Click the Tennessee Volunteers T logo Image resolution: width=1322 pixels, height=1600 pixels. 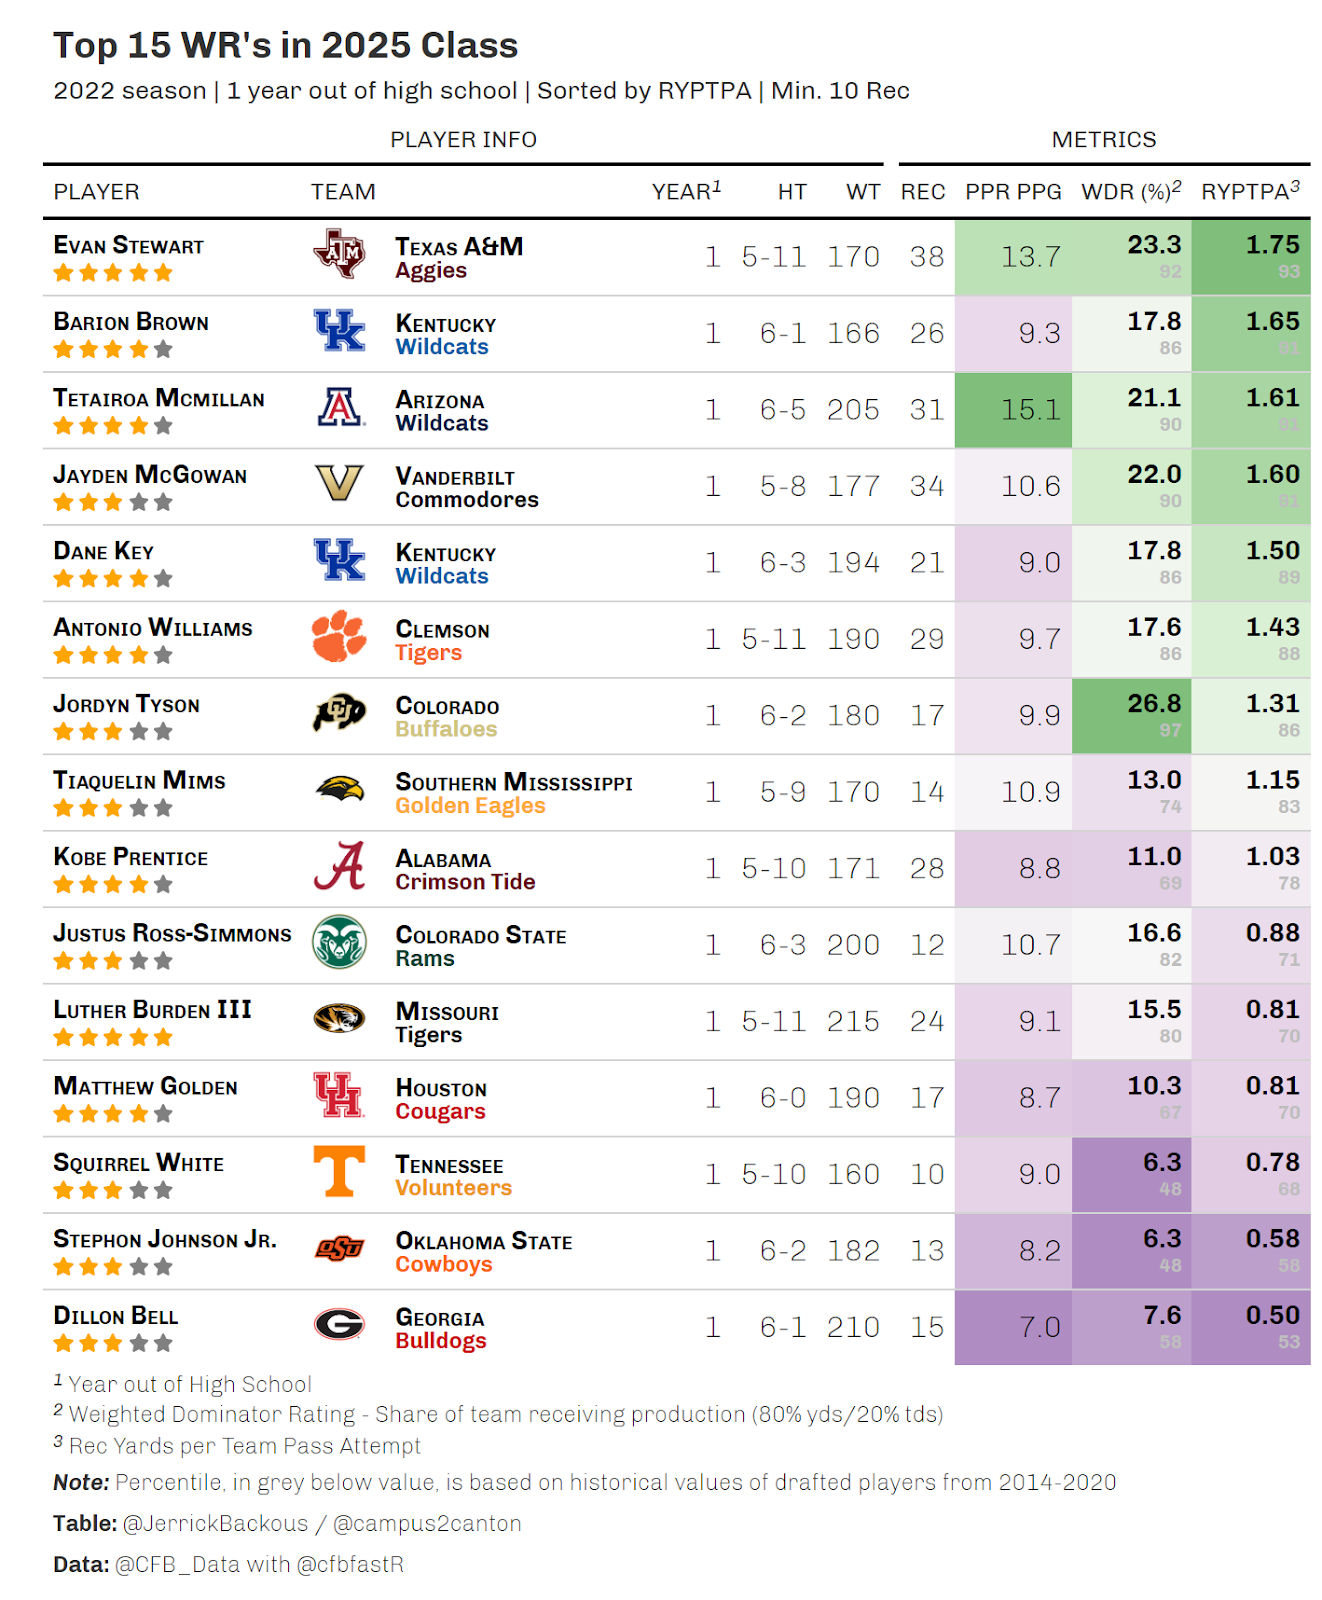click(x=339, y=1172)
